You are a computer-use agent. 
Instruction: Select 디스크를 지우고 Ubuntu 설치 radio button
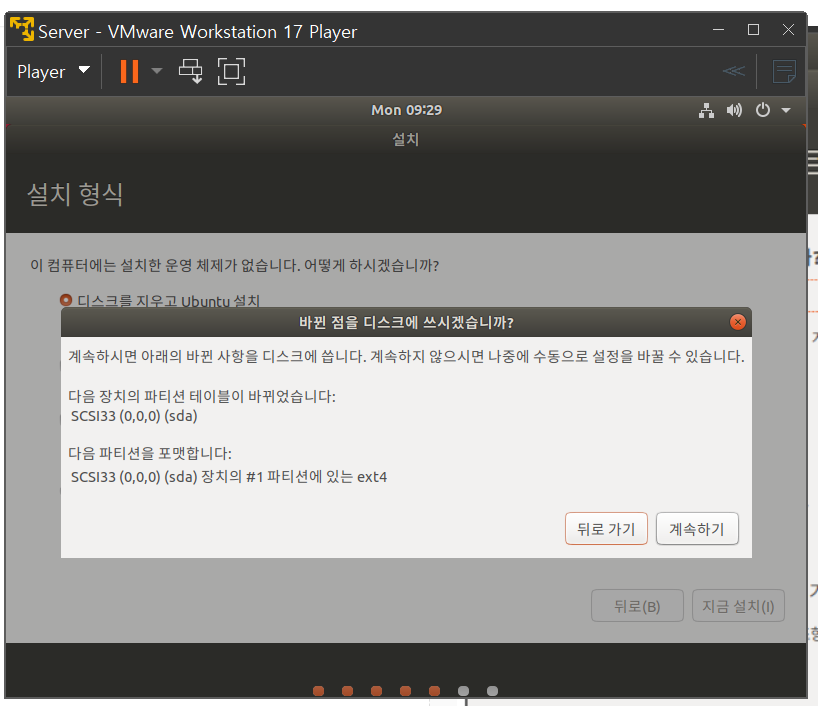66,300
